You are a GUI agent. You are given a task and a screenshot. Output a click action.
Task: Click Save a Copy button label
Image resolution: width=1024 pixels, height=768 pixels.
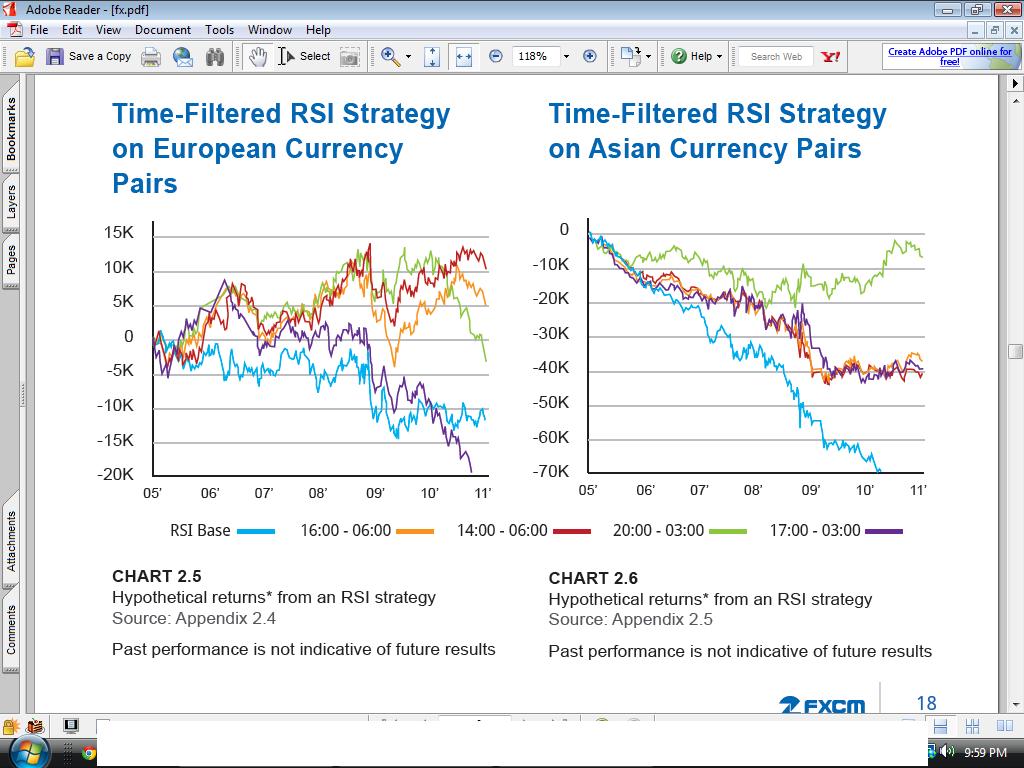(x=100, y=57)
